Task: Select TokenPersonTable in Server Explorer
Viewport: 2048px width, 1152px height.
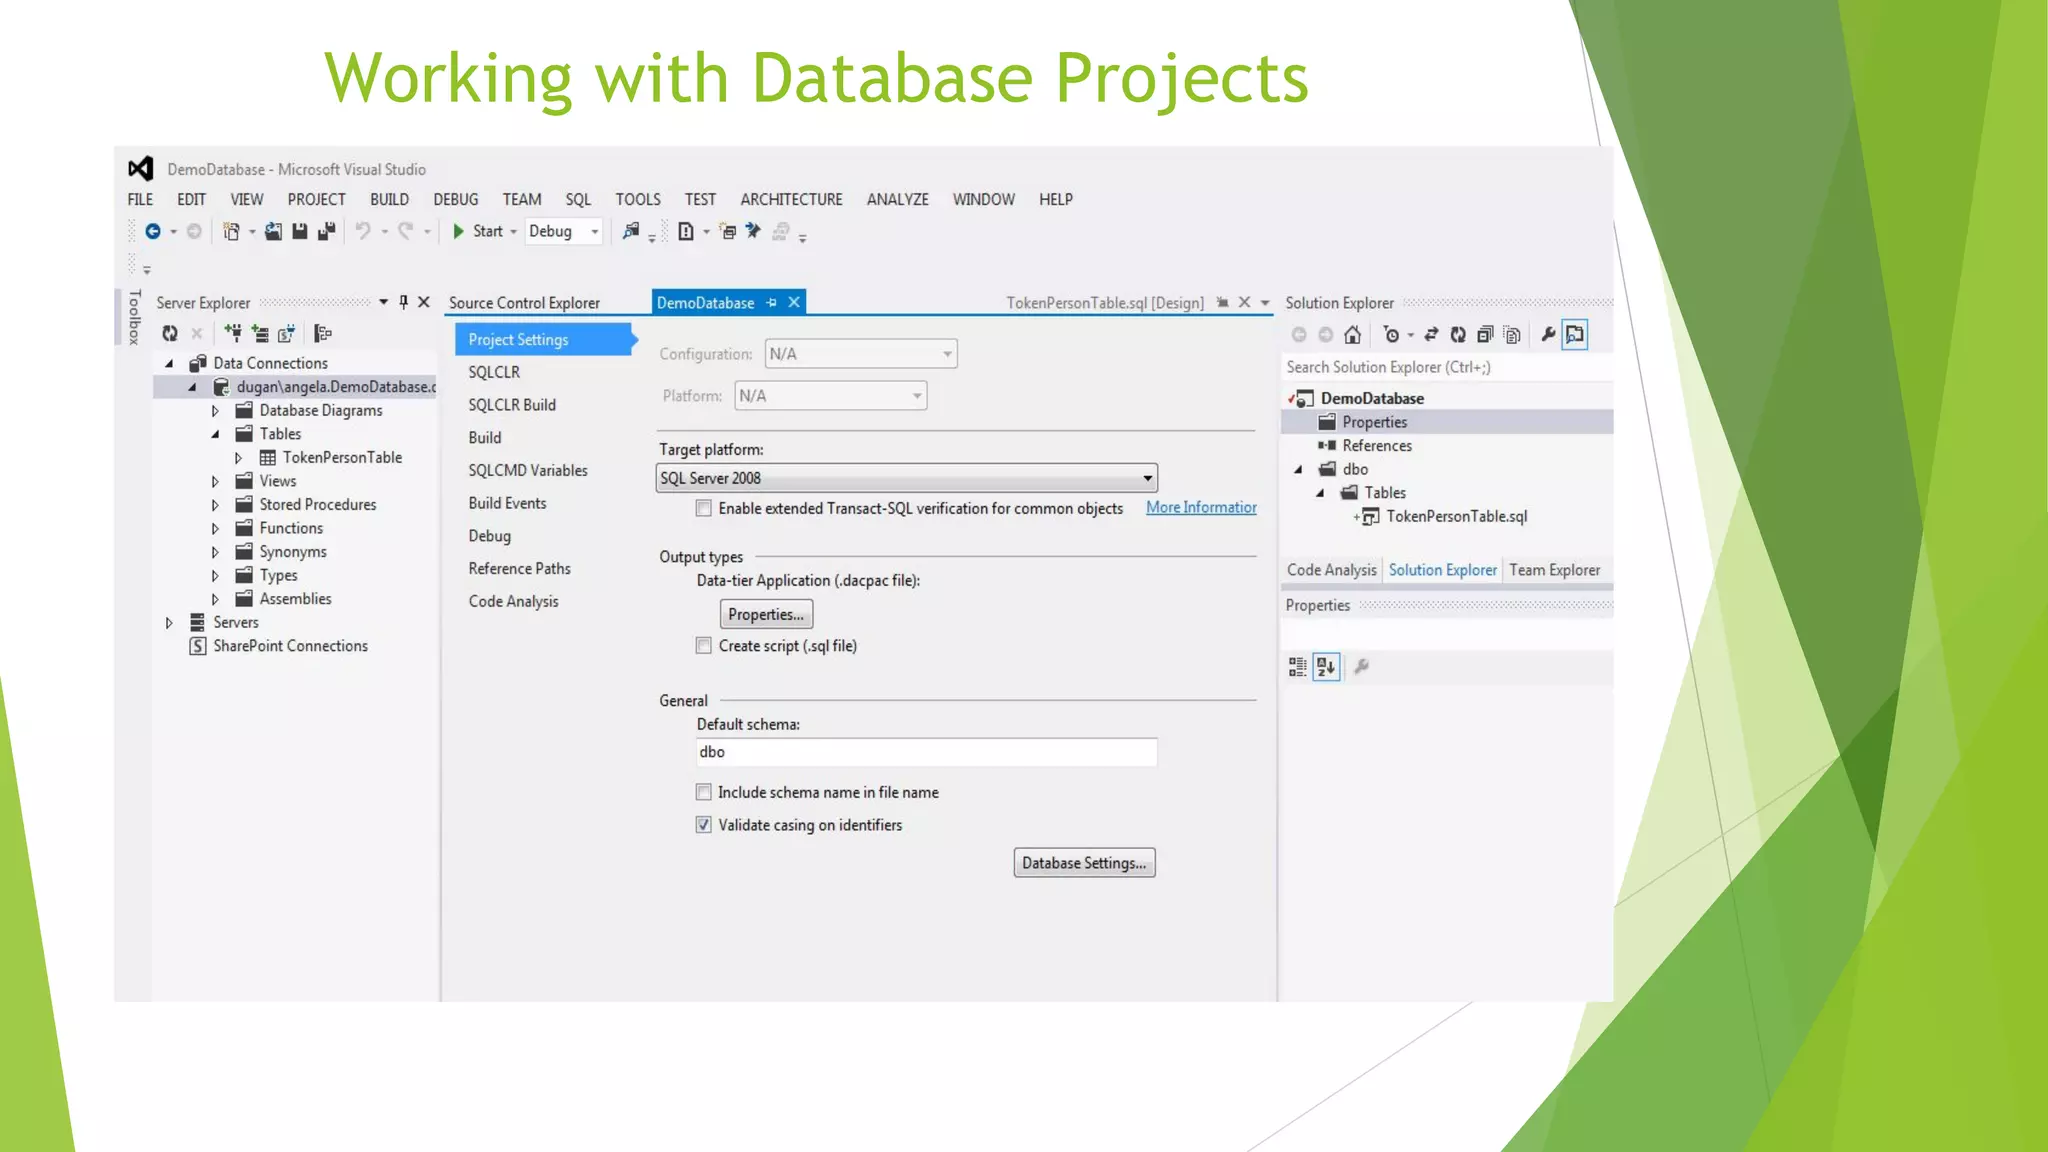Action: (342, 457)
